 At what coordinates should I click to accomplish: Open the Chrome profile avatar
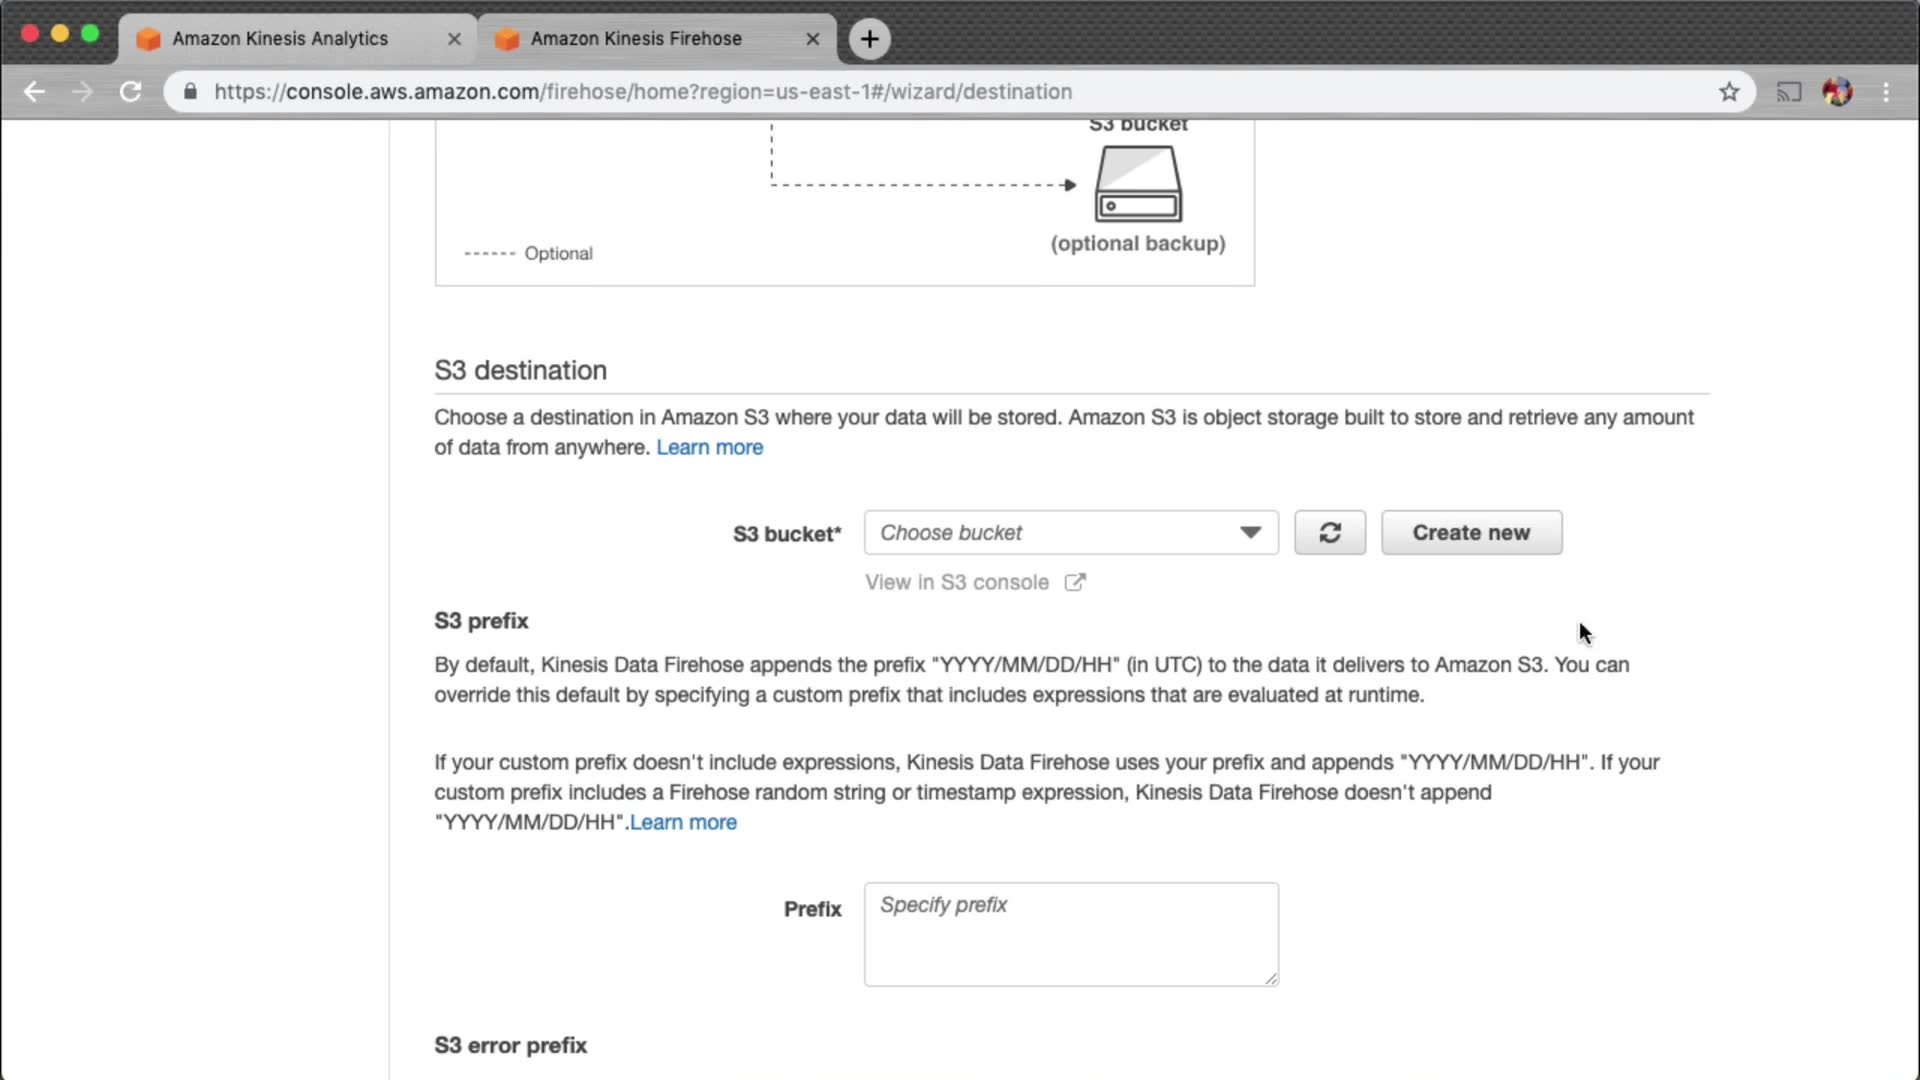[x=1837, y=92]
